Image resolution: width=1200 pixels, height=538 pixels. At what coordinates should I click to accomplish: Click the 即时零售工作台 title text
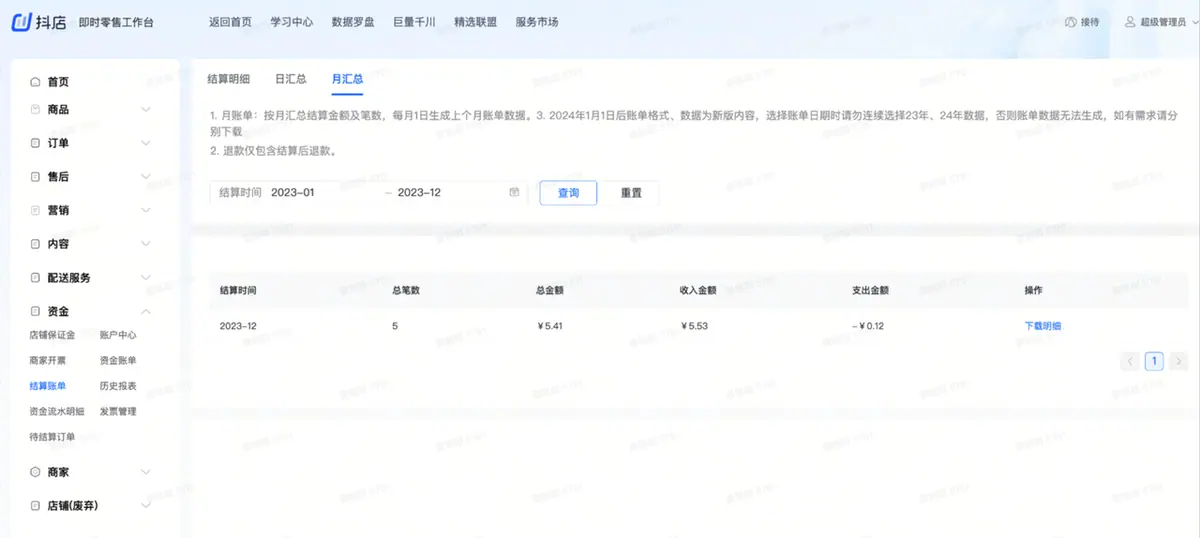point(117,22)
